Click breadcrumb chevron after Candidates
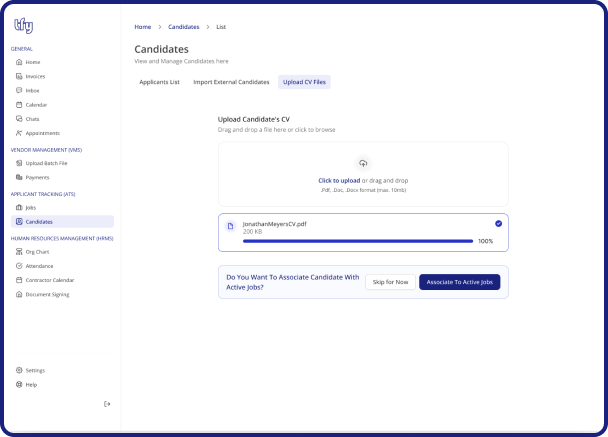Screen dimensions: 608x437 coord(208,27)
